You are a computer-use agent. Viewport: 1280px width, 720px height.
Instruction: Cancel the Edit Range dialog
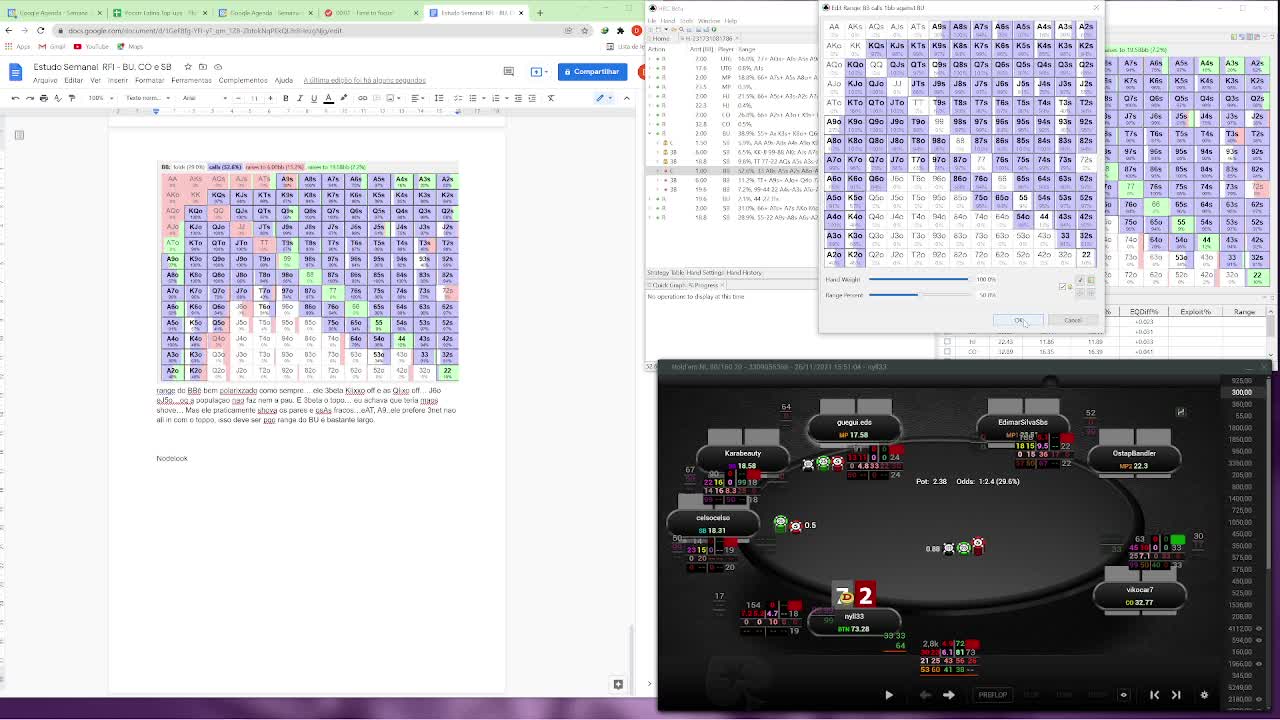coord(1072,320)
